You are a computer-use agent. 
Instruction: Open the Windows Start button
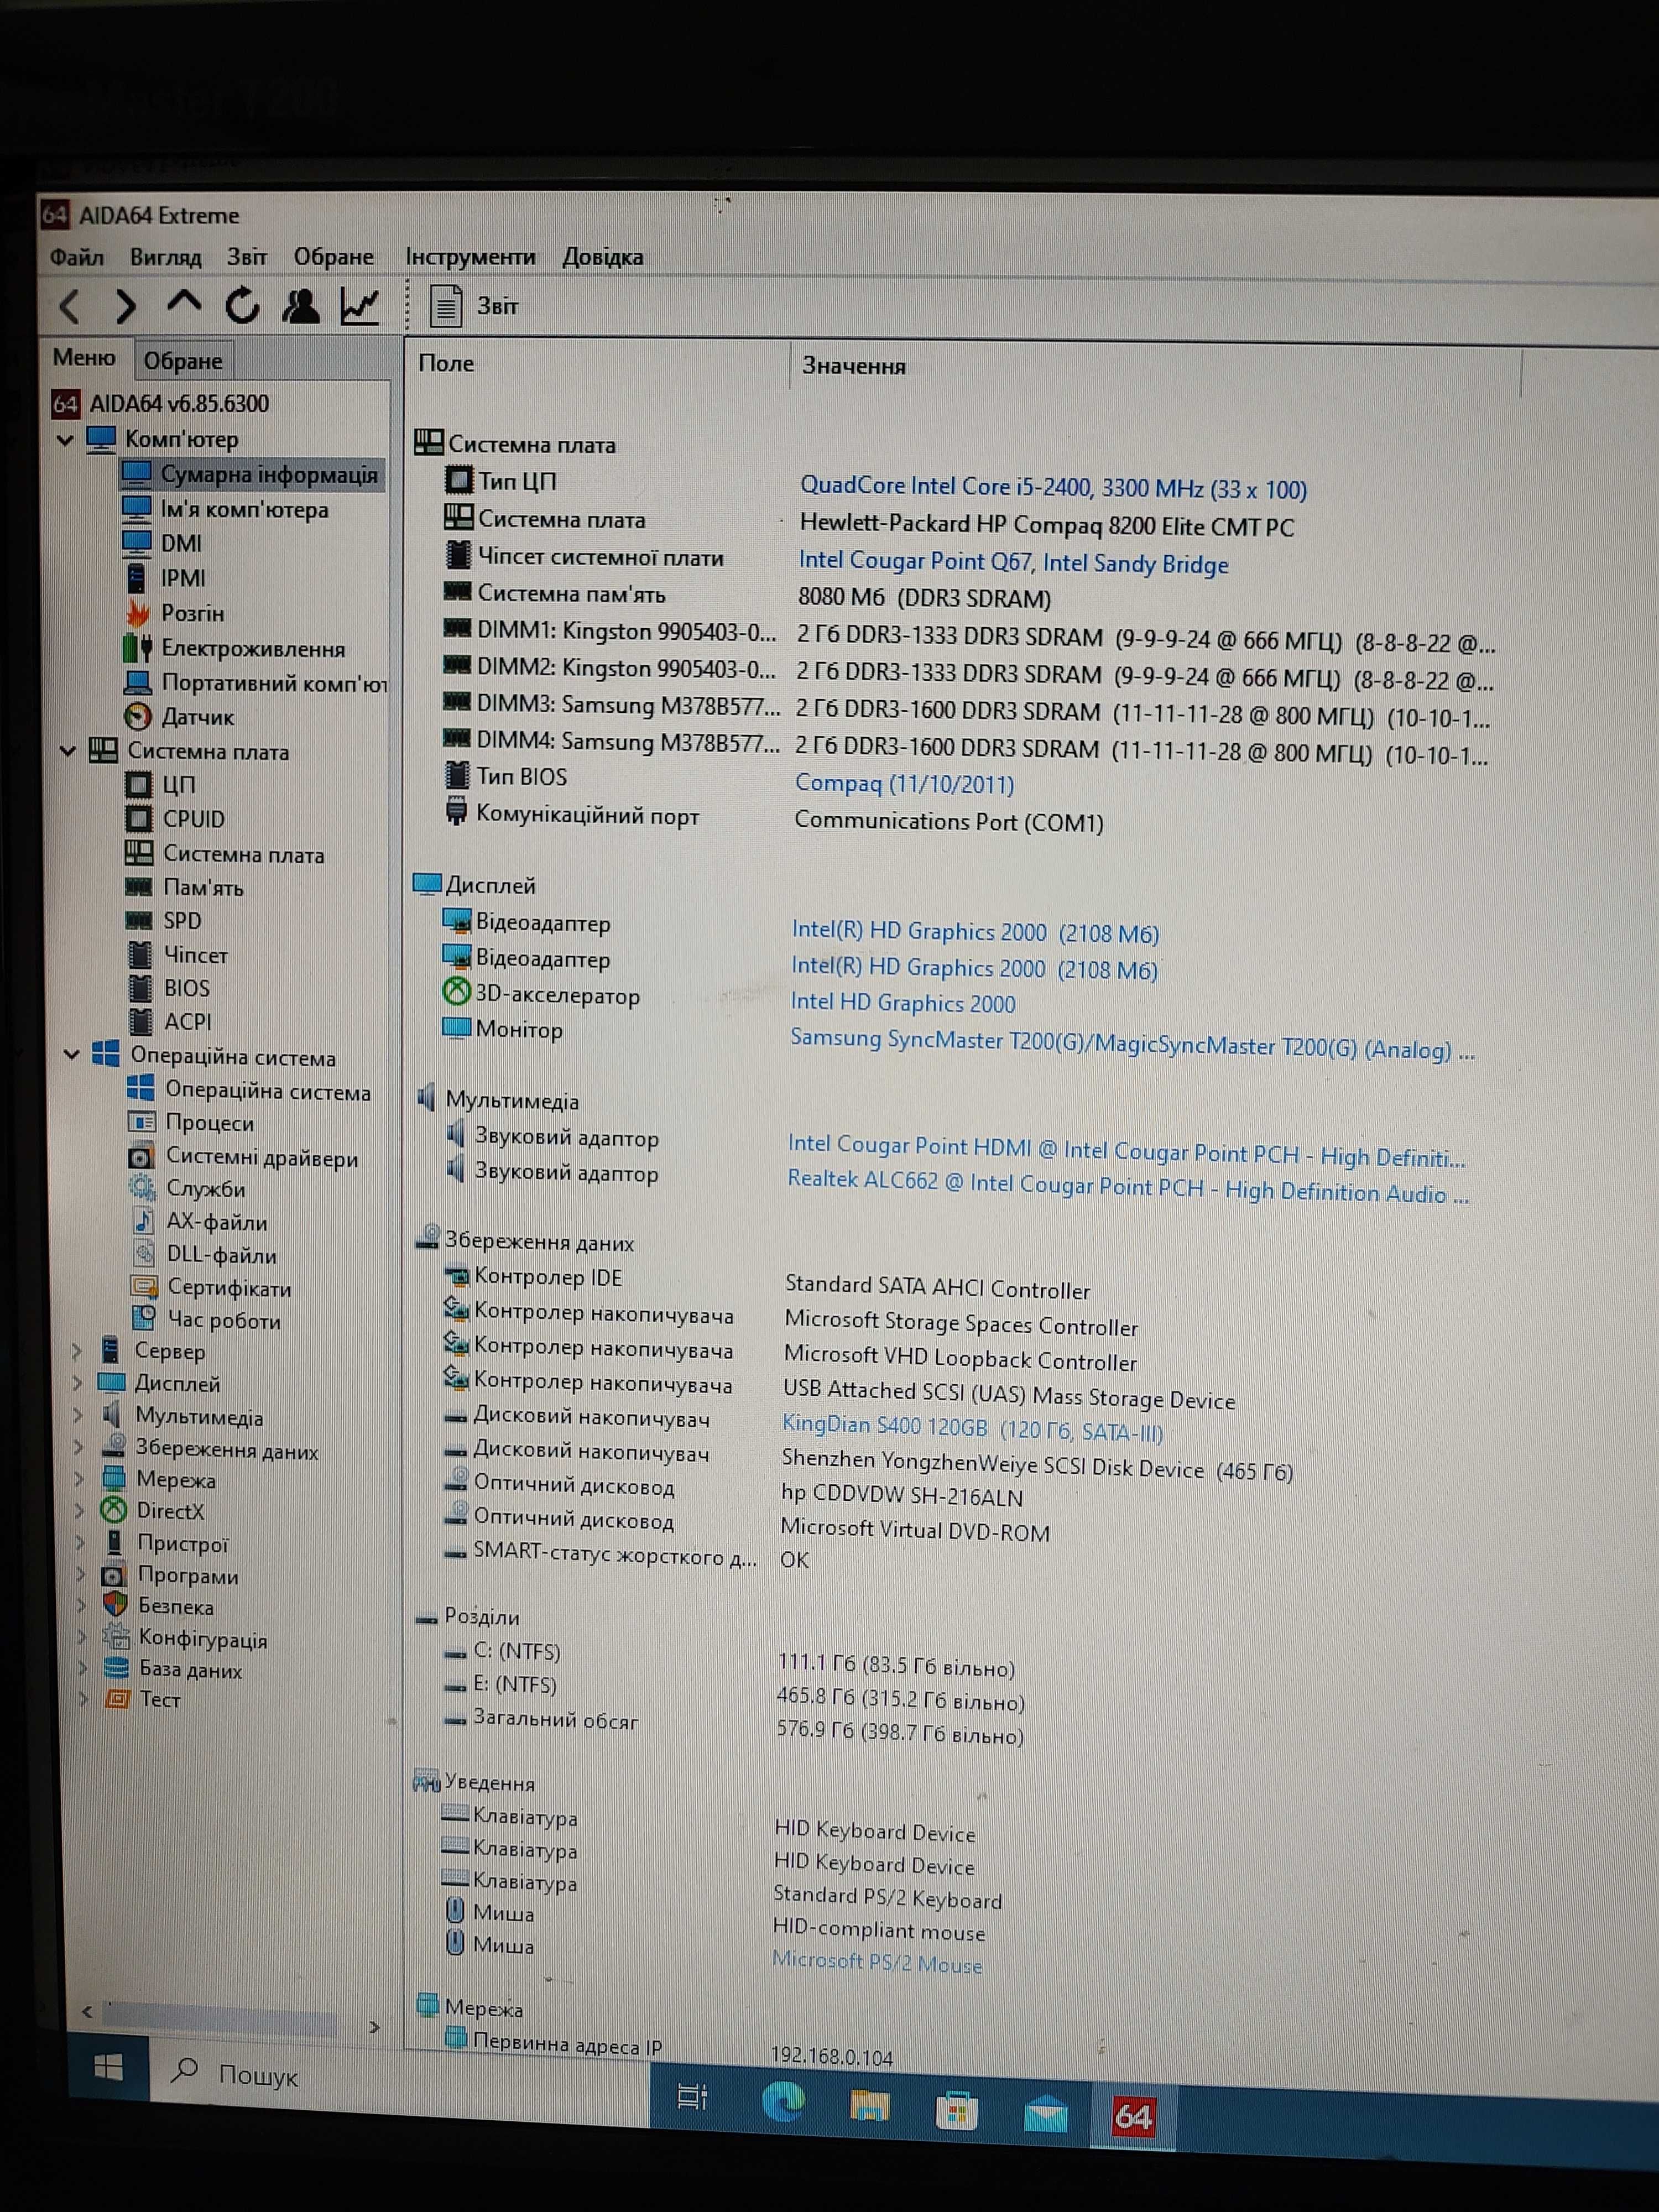coord(108,2066)
